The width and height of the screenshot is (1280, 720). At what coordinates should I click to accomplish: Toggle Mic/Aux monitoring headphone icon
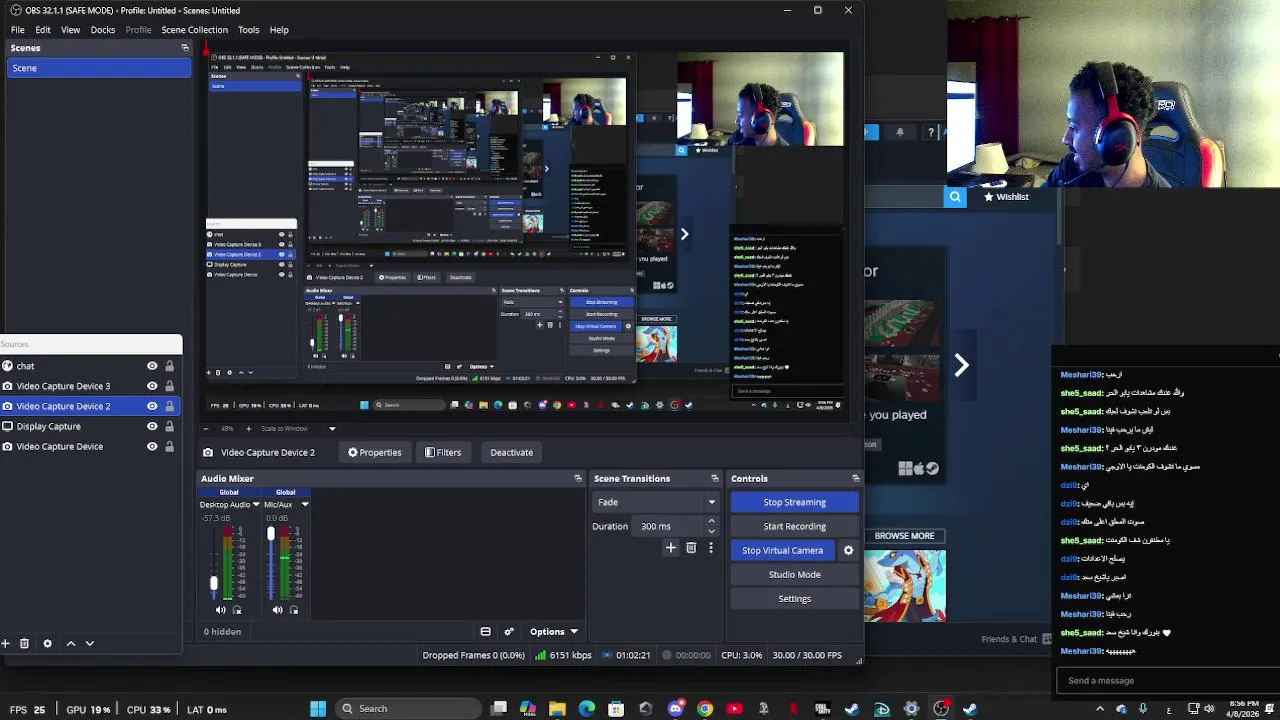(294, 610)
